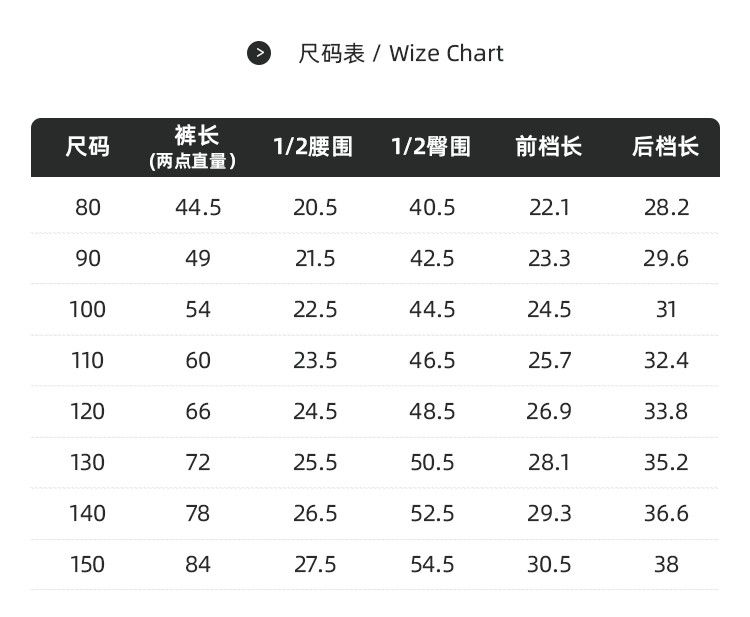Select the size 110 row label
Image resolution: width=750 pixels, height=617 pixels.
pyautogui.click(x=88, y=361)
